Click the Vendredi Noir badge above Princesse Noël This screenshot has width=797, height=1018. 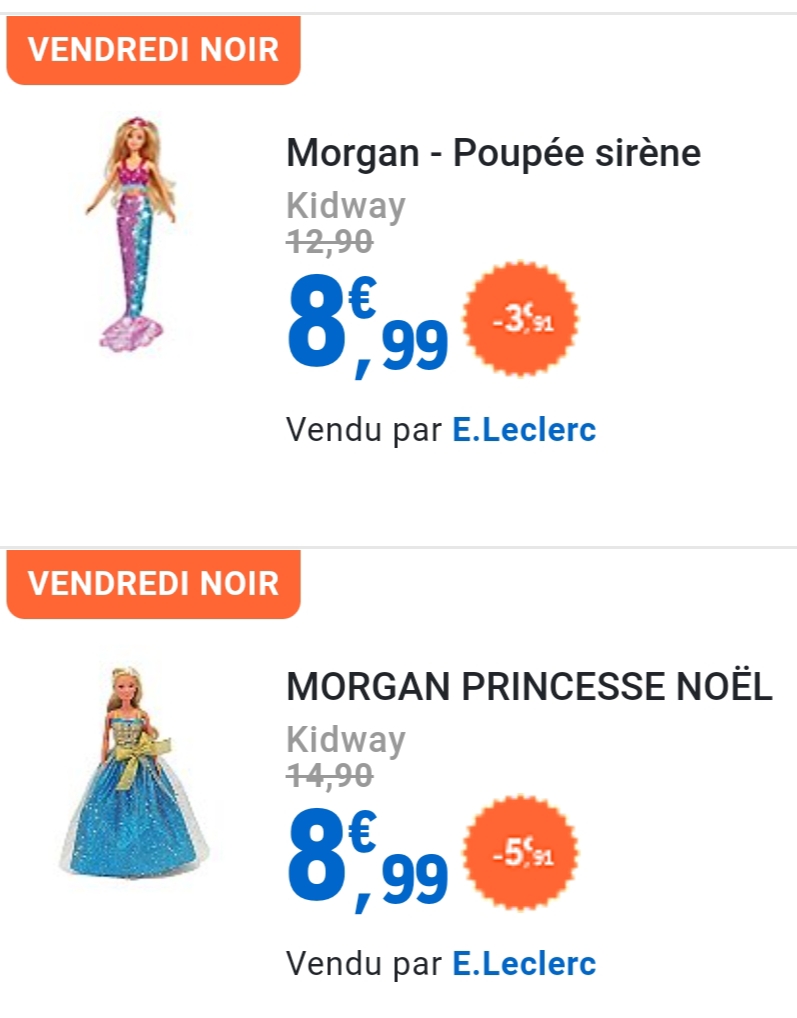click(x=153, y=583)
